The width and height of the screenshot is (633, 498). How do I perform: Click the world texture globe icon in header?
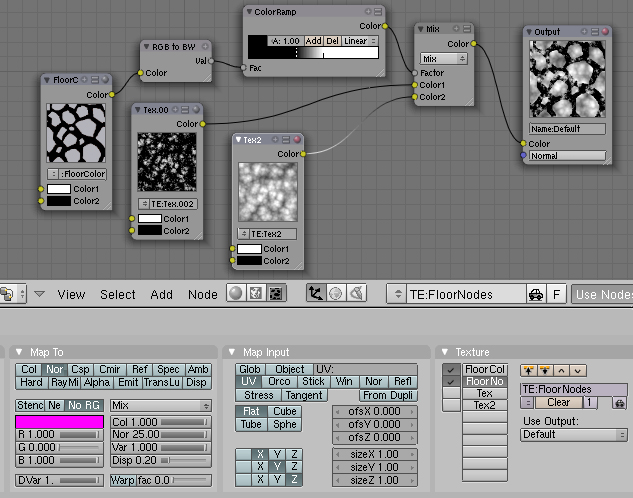tap(336, 293)
